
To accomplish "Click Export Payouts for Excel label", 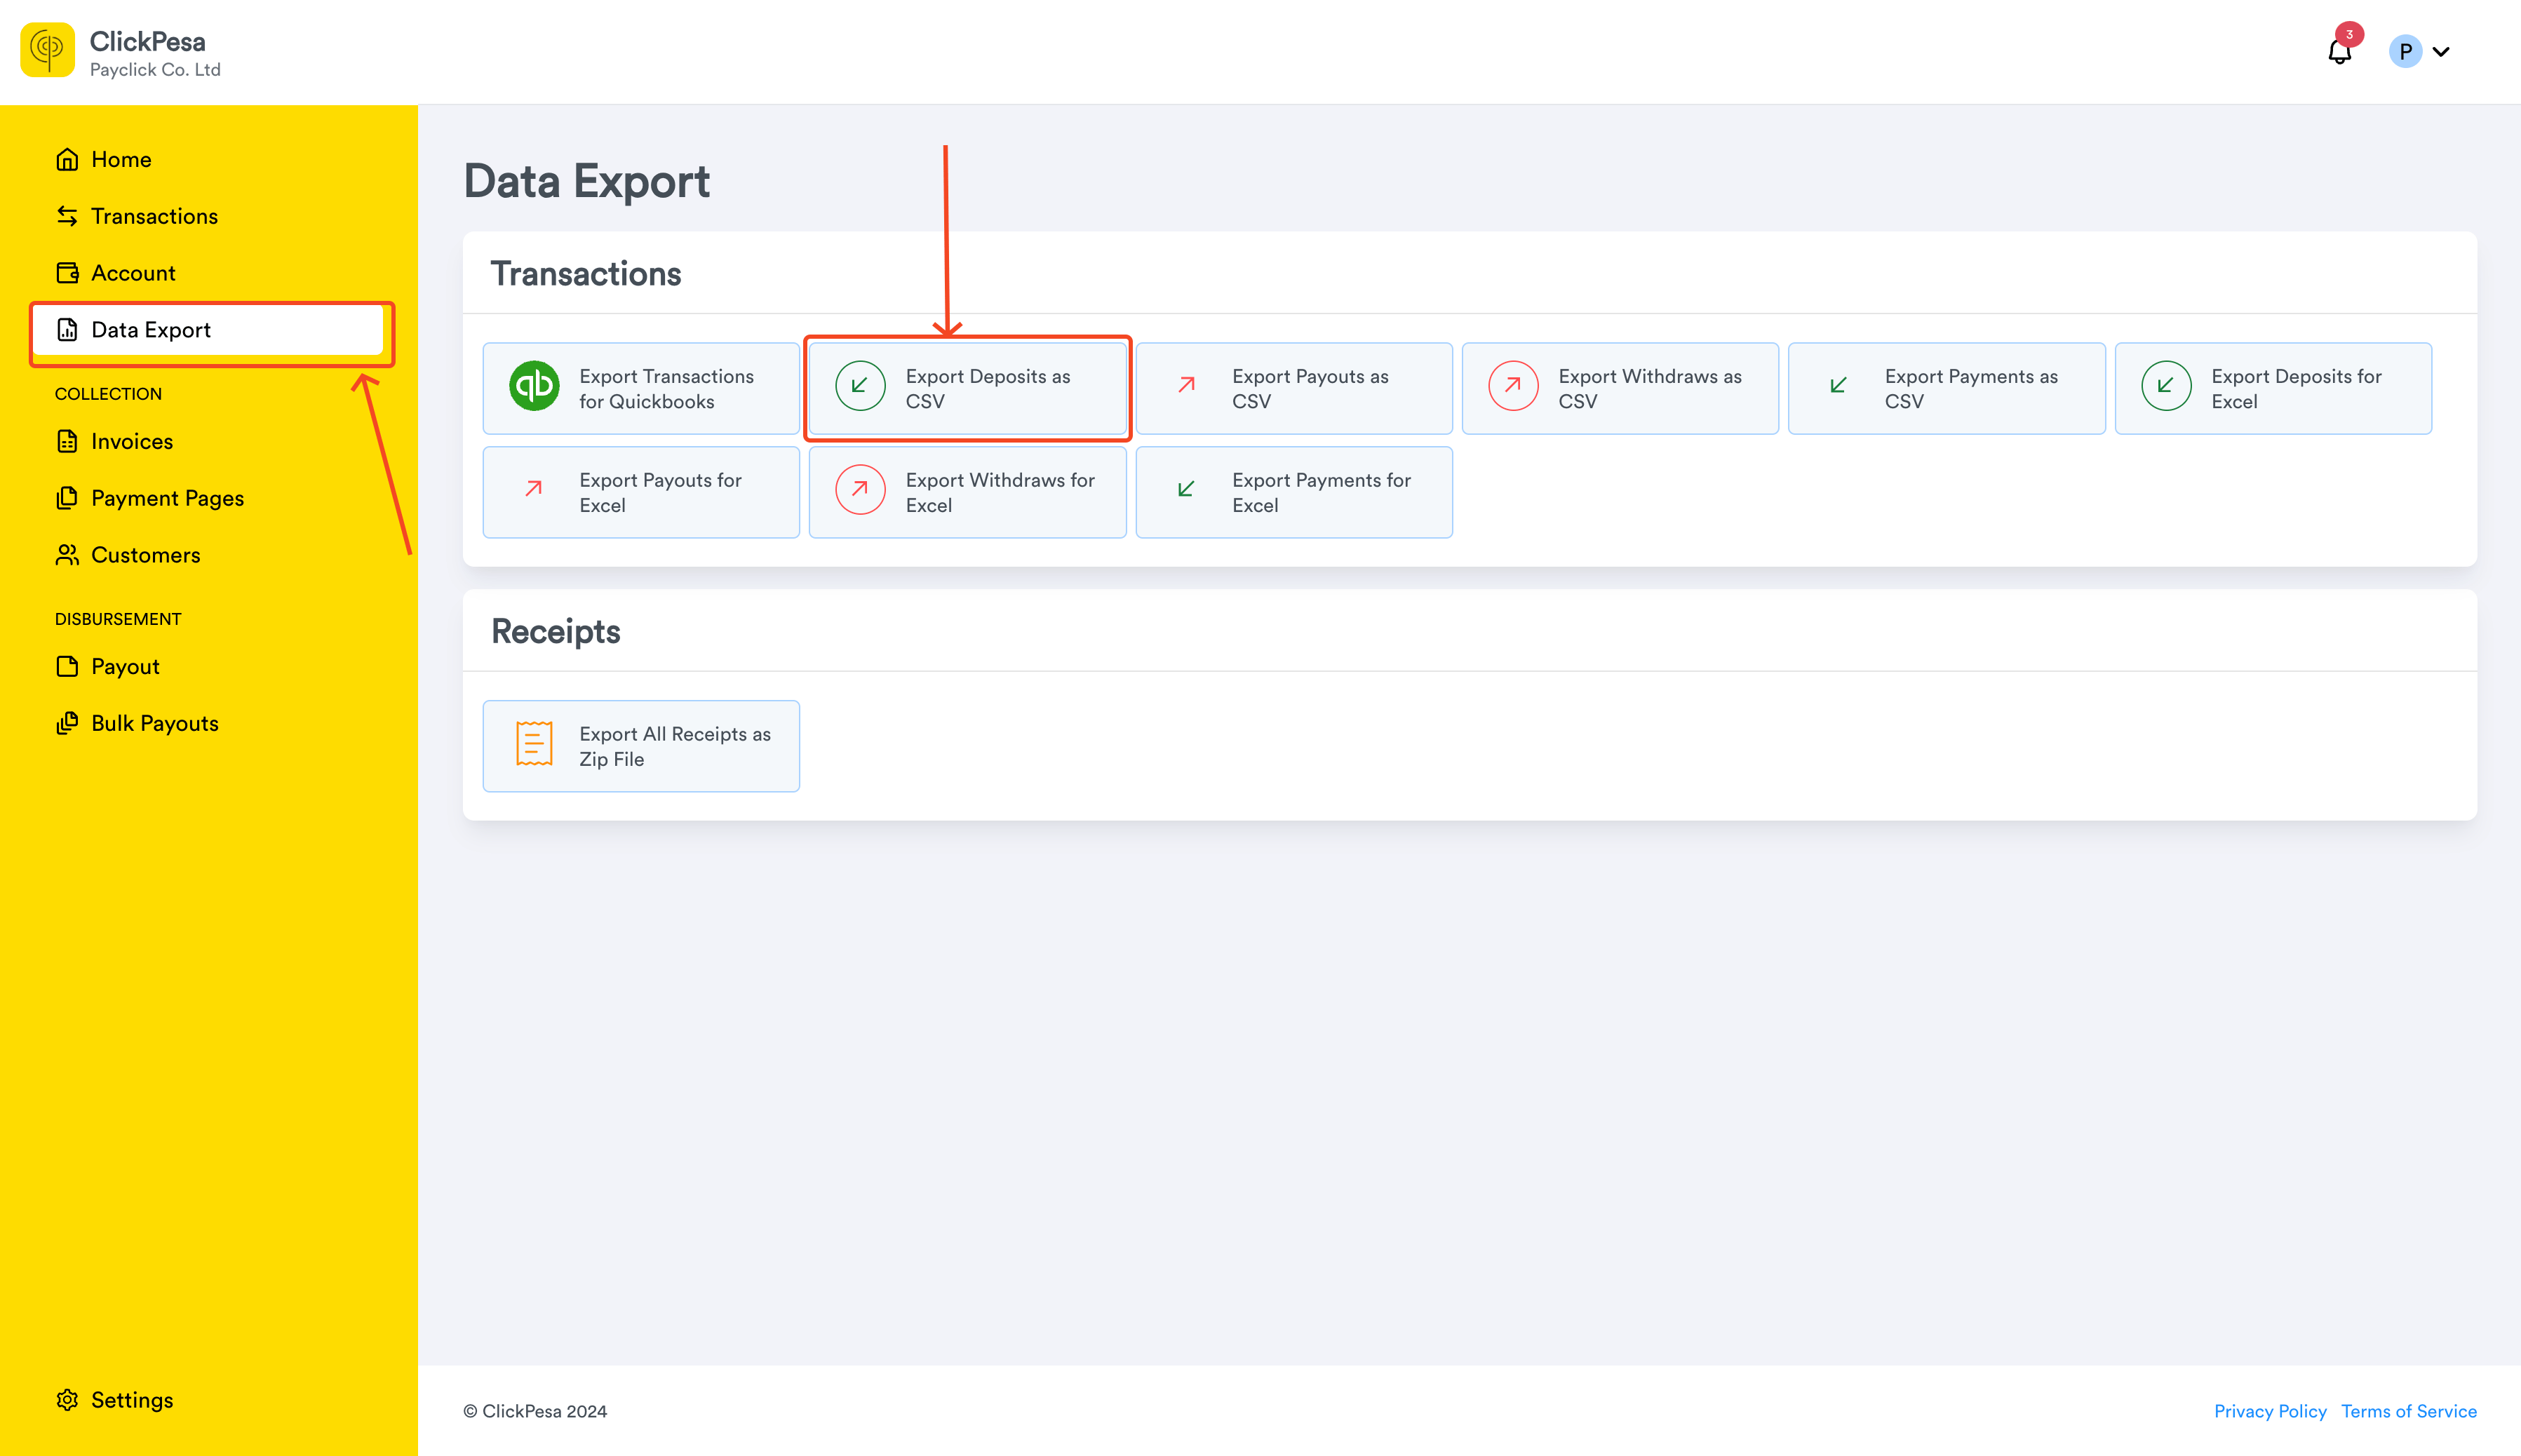I will coord(660,493).
